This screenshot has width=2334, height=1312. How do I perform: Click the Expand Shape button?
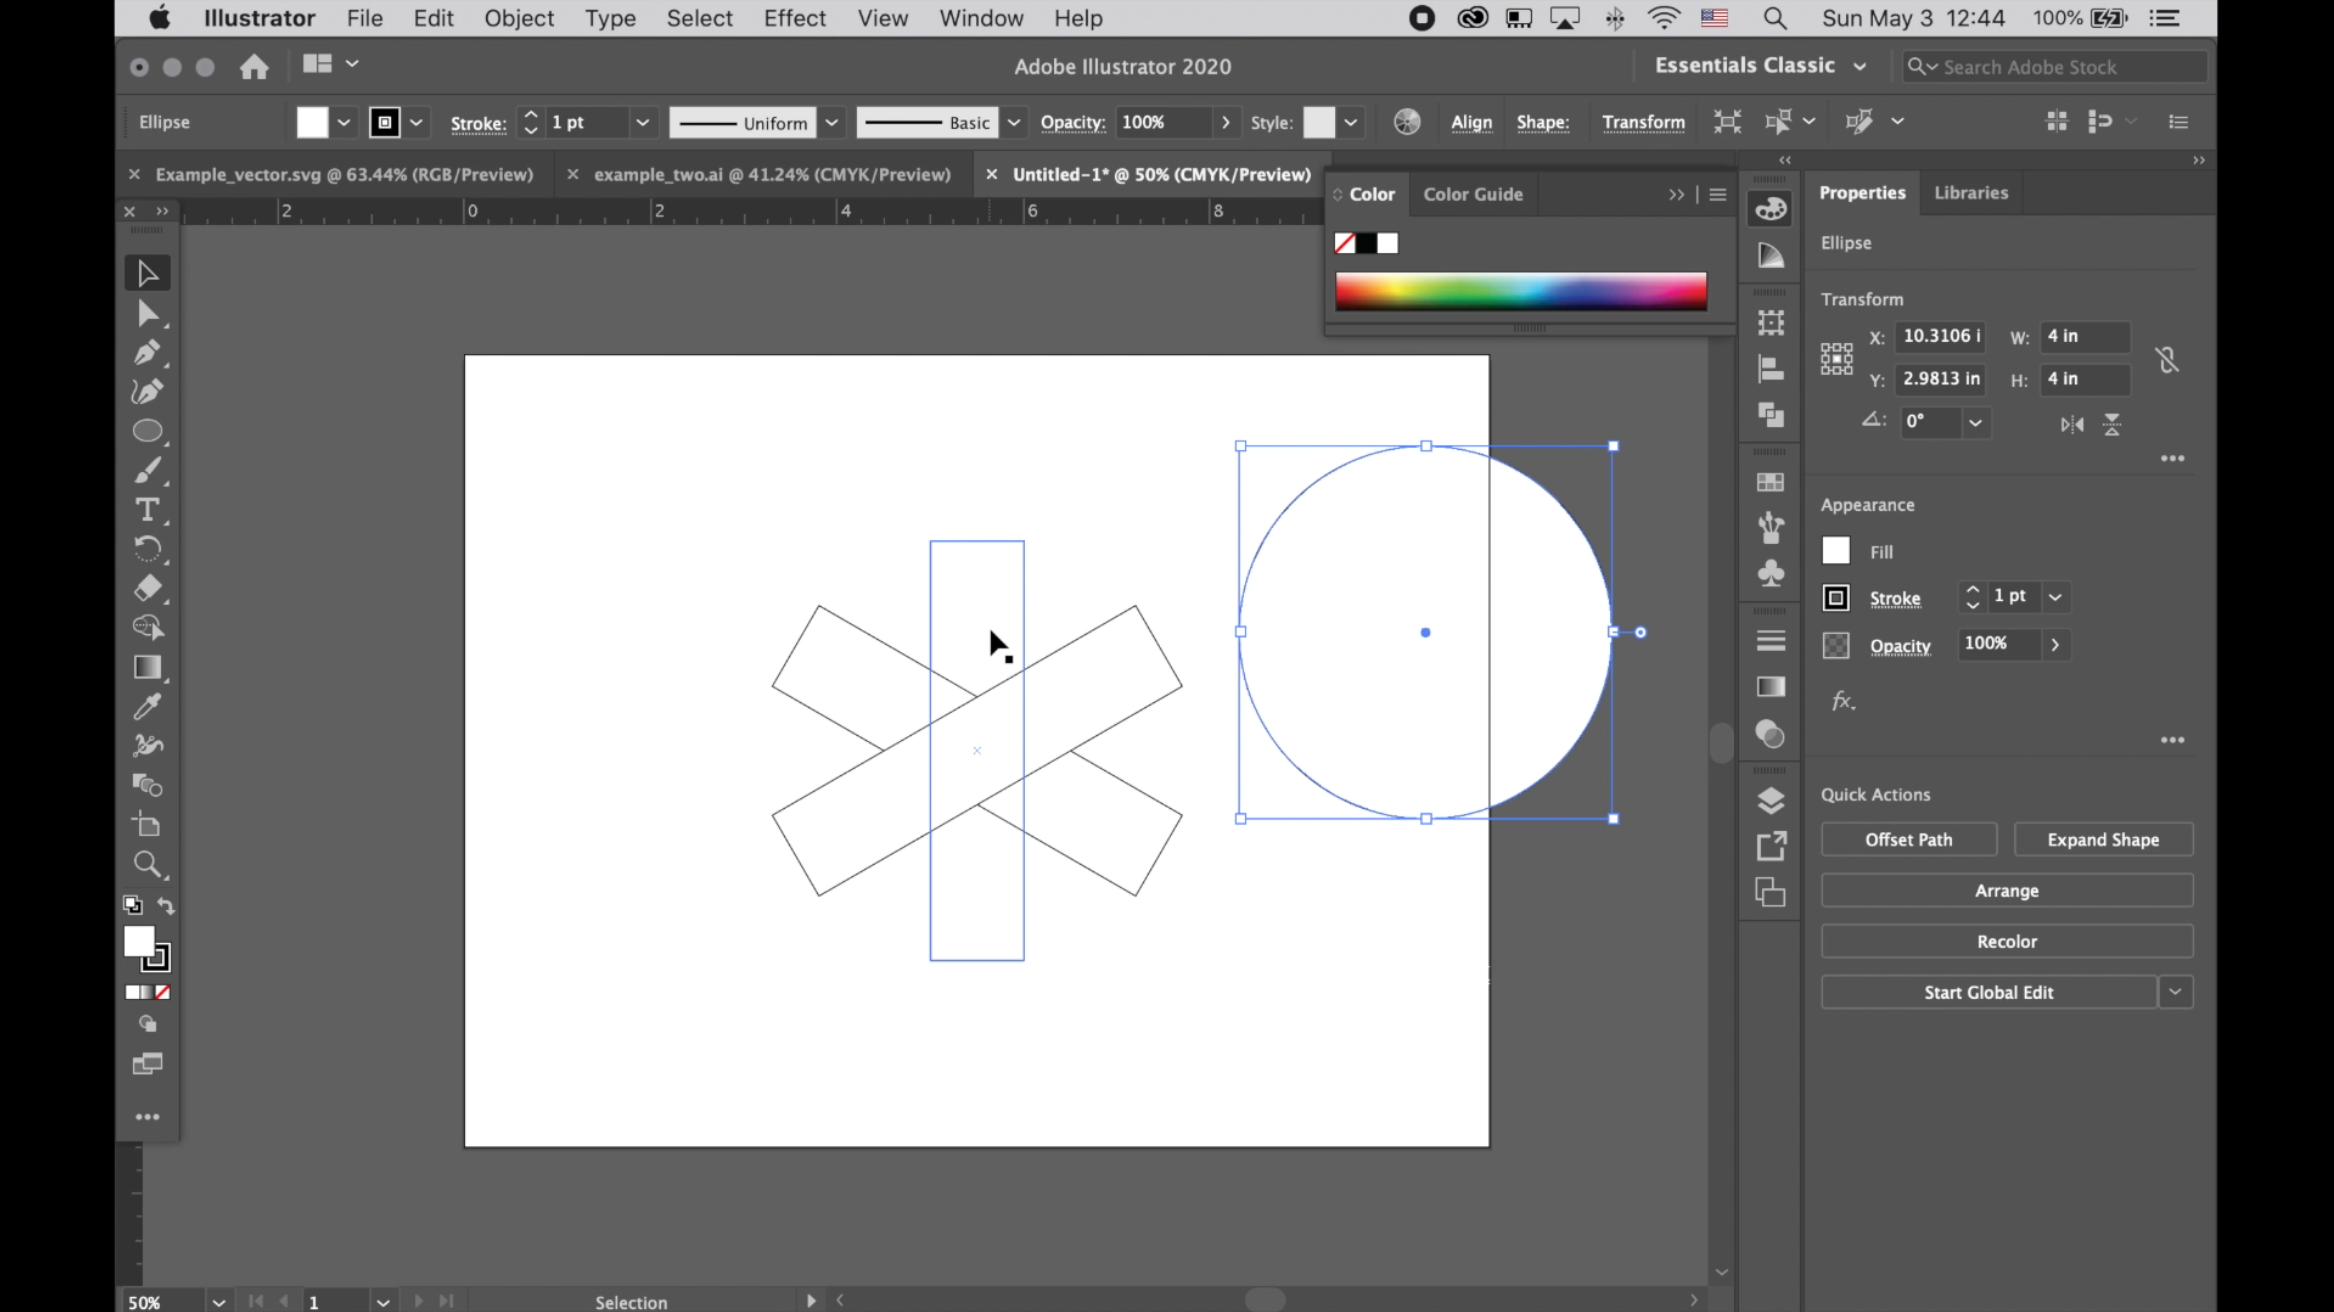(x=2102, y=840)
